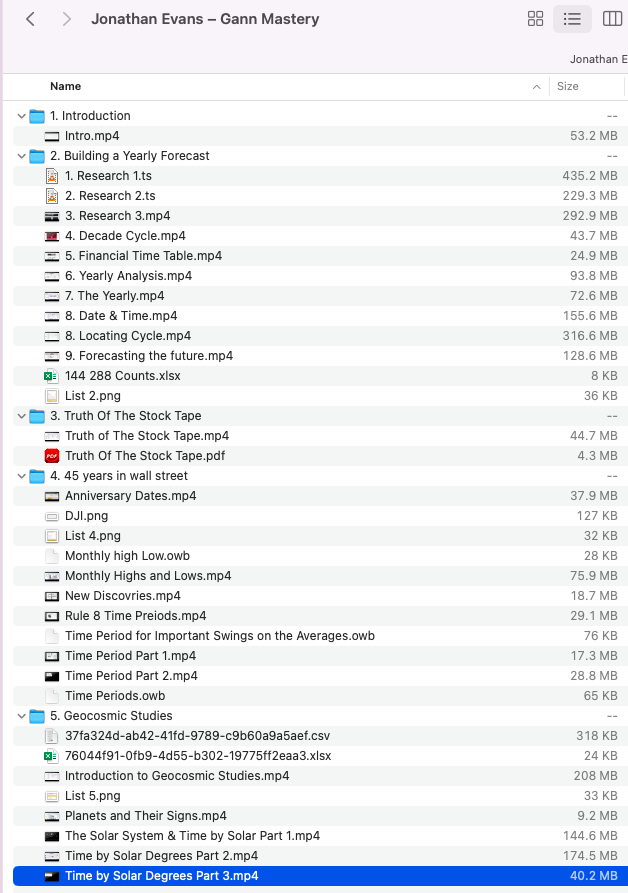The image size is (628, 893).
Task: Select Monthly high Low.owb file
Action: (127, 556)
